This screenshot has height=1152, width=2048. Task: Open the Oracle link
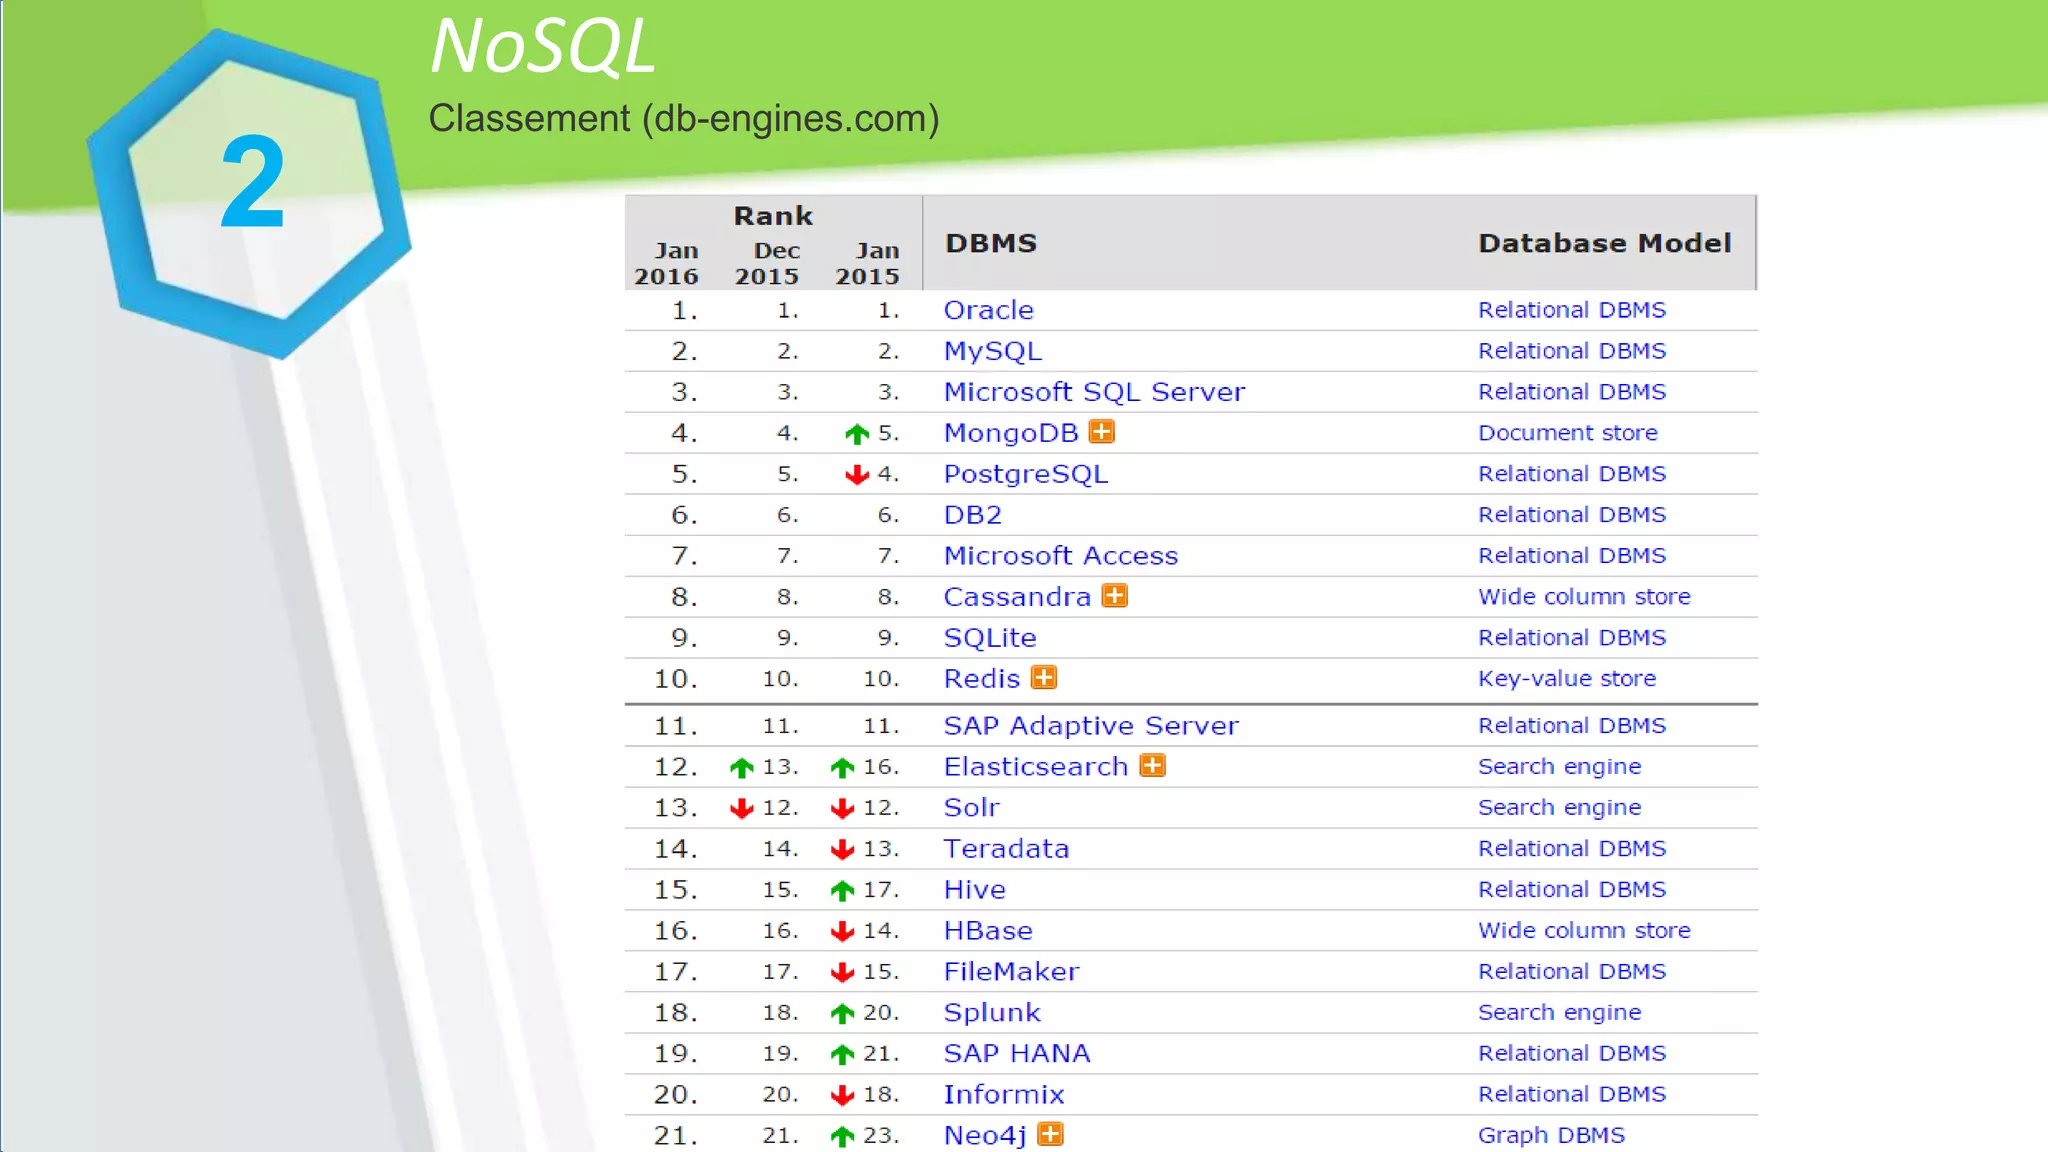[988, 310]
